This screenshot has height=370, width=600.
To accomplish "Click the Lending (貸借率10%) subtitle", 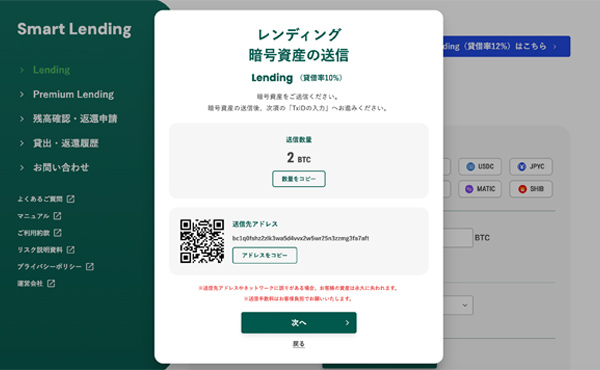I will [297, 78].
